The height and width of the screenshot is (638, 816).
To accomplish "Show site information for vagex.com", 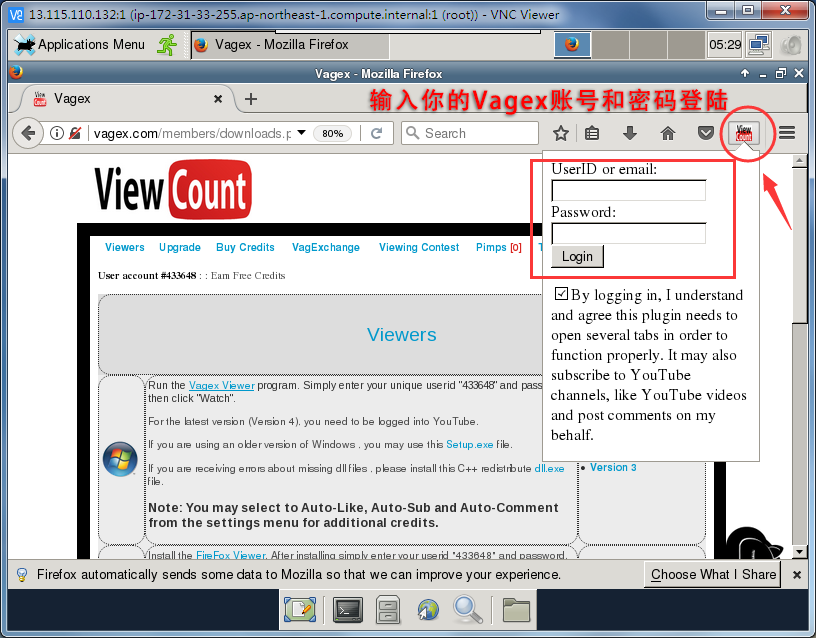I will click(x=57, y=133).
